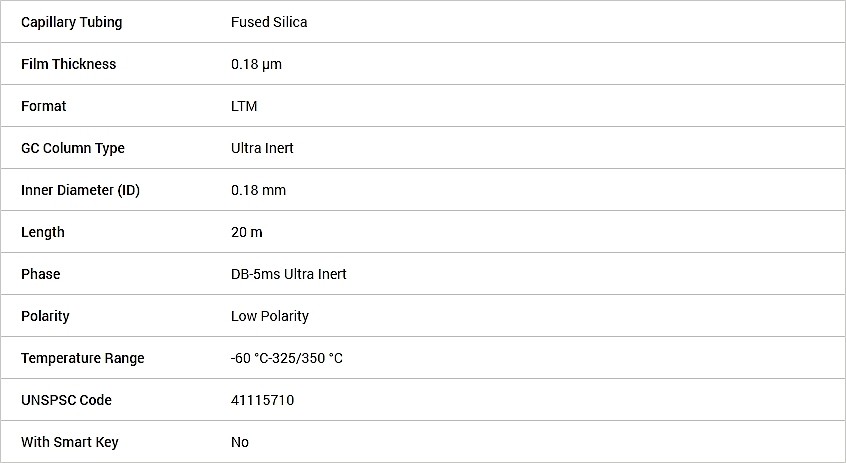The image size is (846, 463).
Task: Click the LTM format value
Action: click(x=244, y=106)
